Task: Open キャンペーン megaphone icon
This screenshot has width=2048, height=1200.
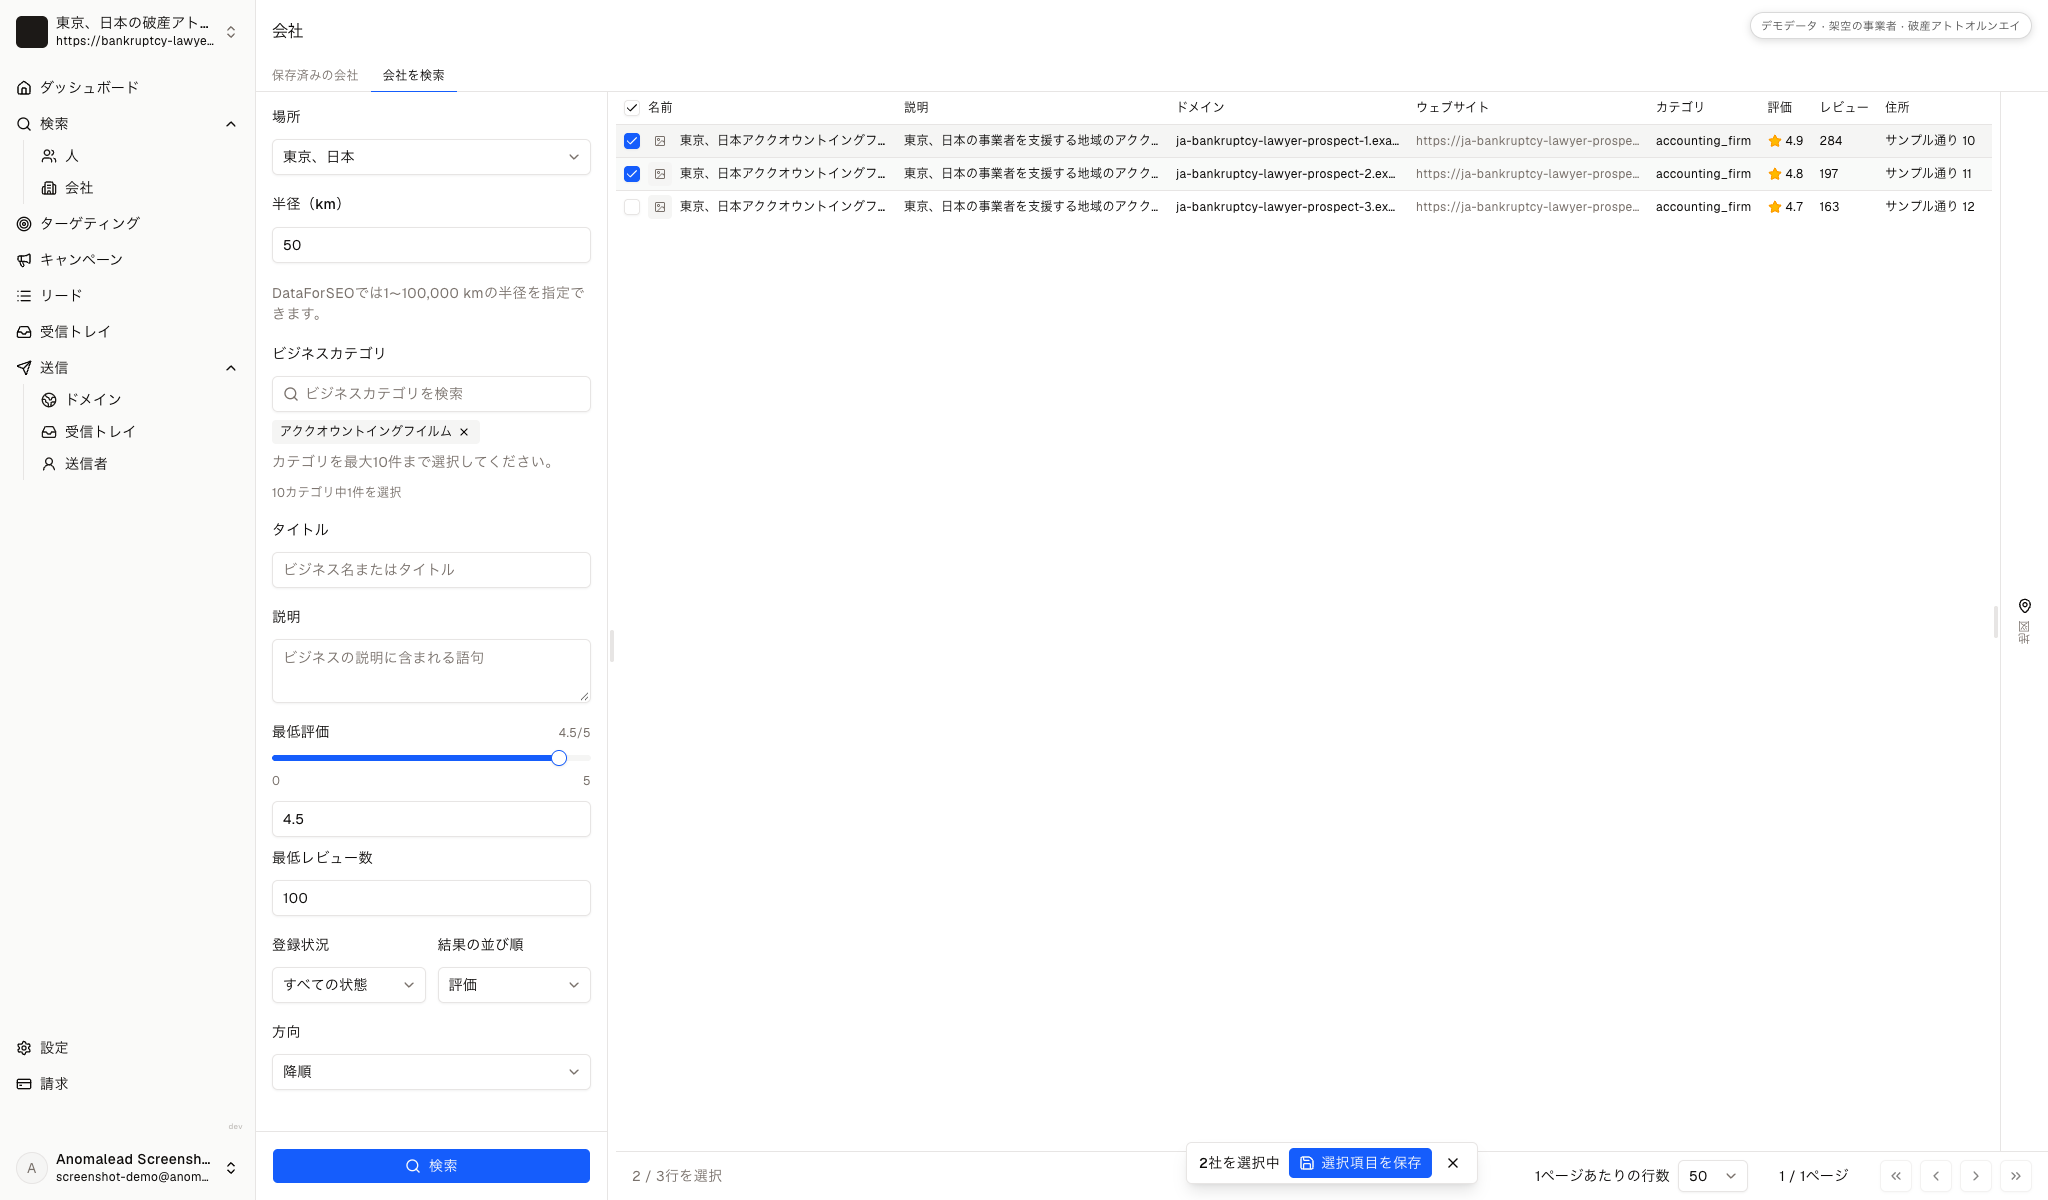Action: (24, 260)
